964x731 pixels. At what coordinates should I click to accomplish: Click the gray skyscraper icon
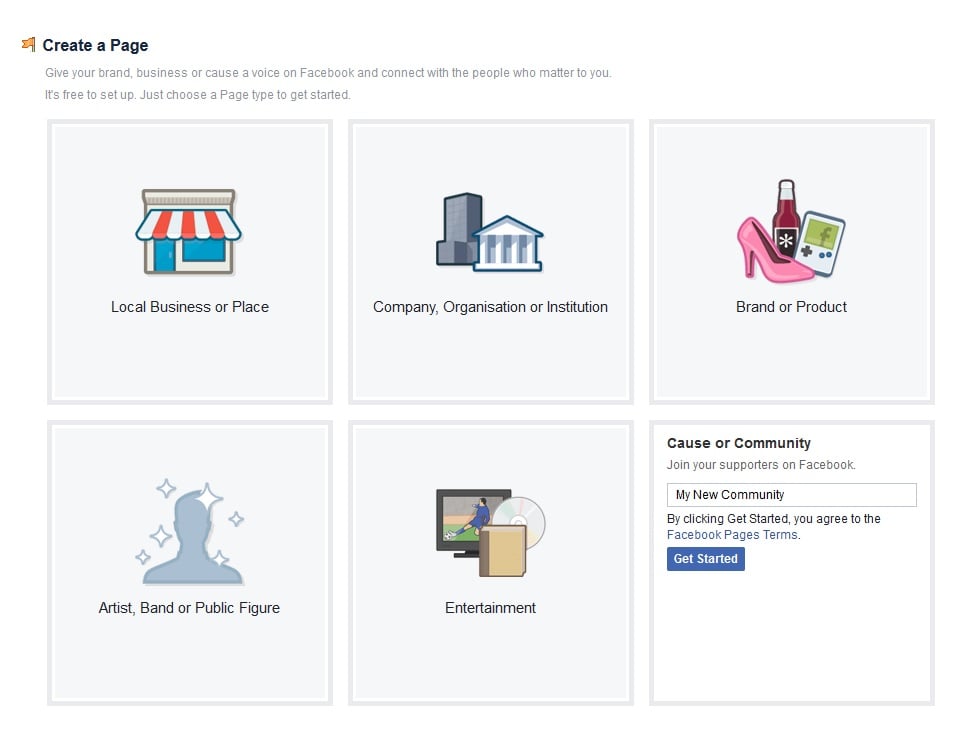coord(458,228)
